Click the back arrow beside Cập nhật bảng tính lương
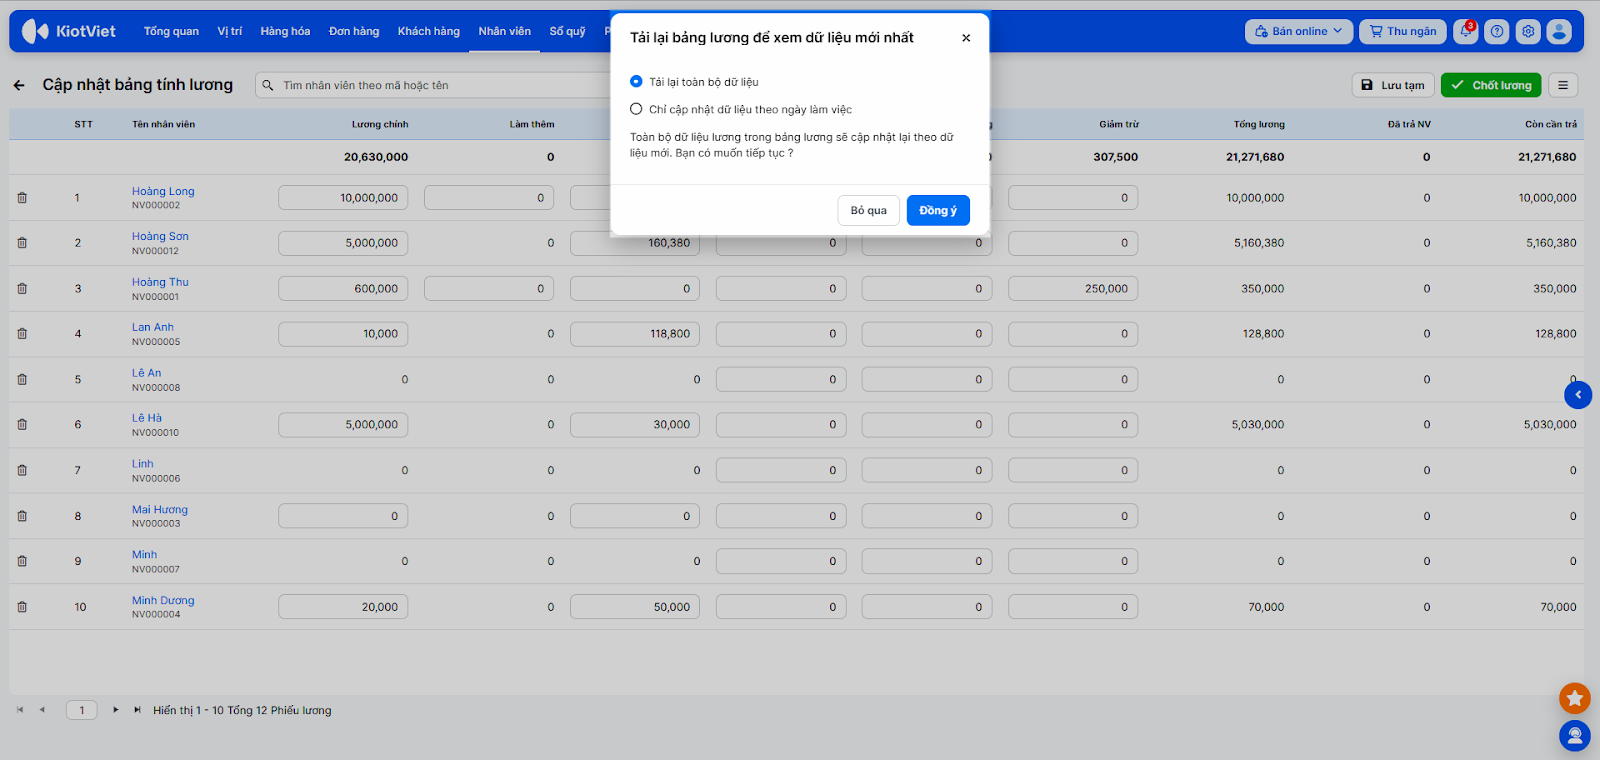 coord(19,85)
